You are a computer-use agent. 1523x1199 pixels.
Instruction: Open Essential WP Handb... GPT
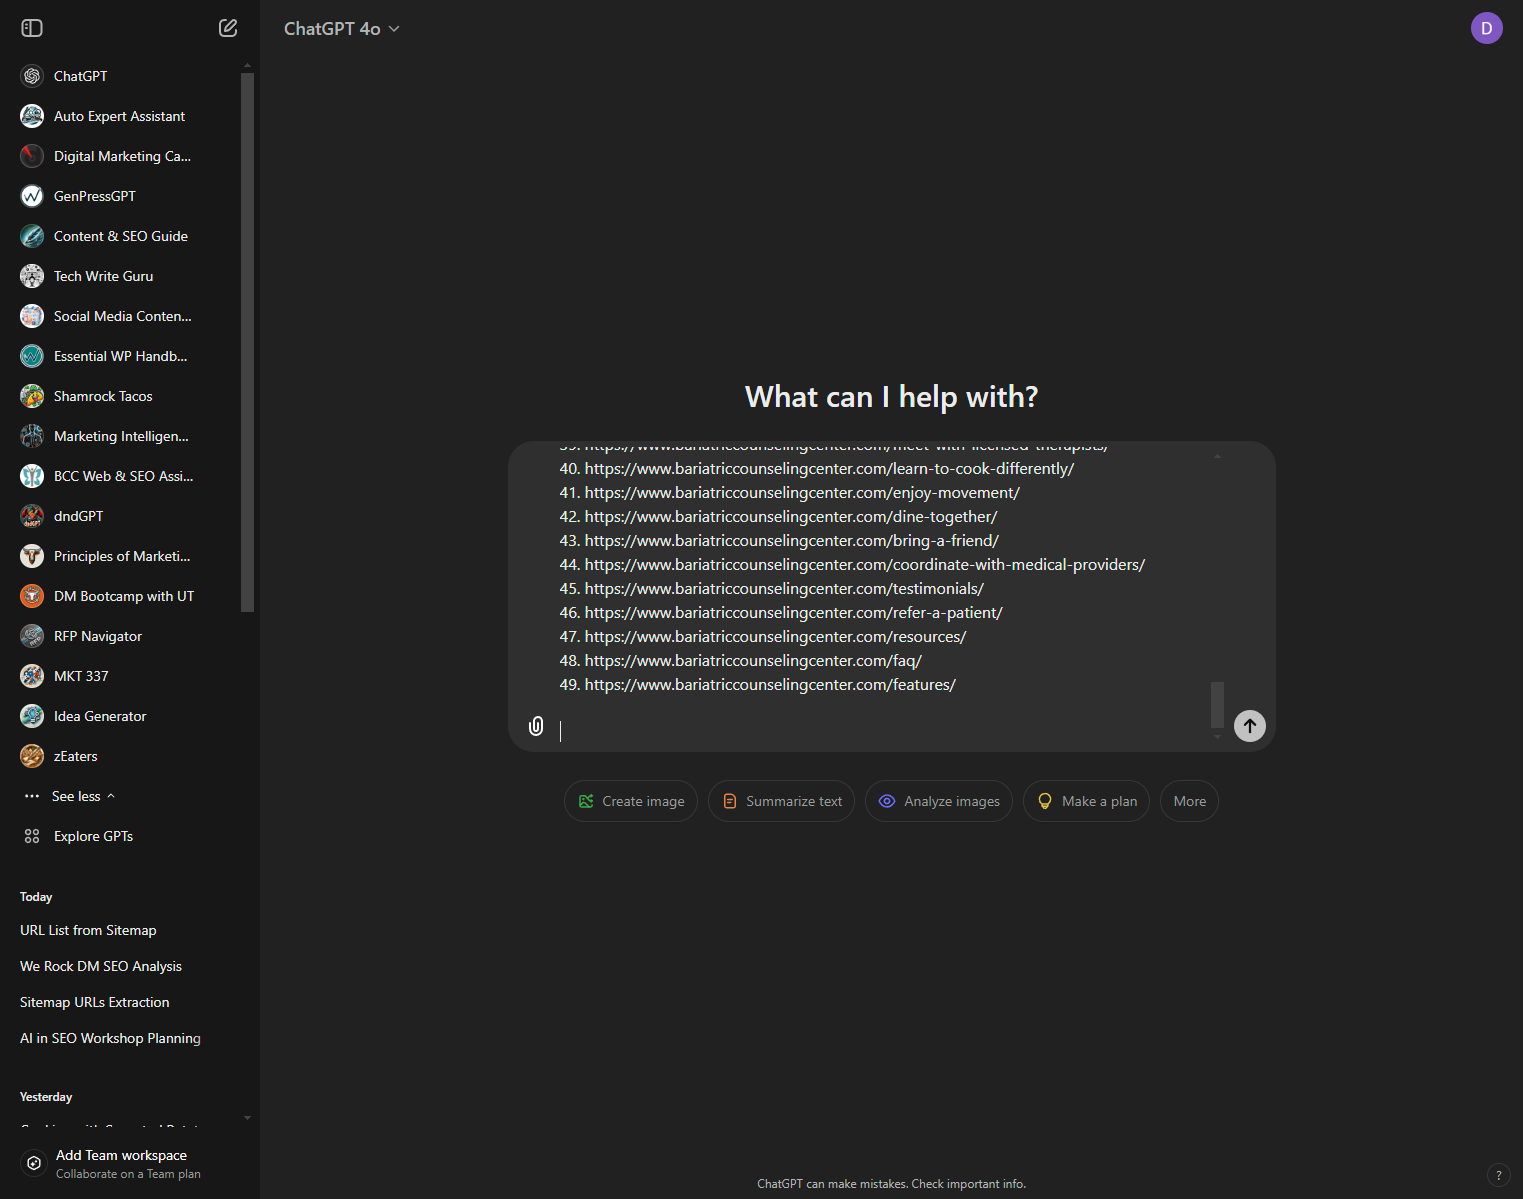tap(121, 356)
